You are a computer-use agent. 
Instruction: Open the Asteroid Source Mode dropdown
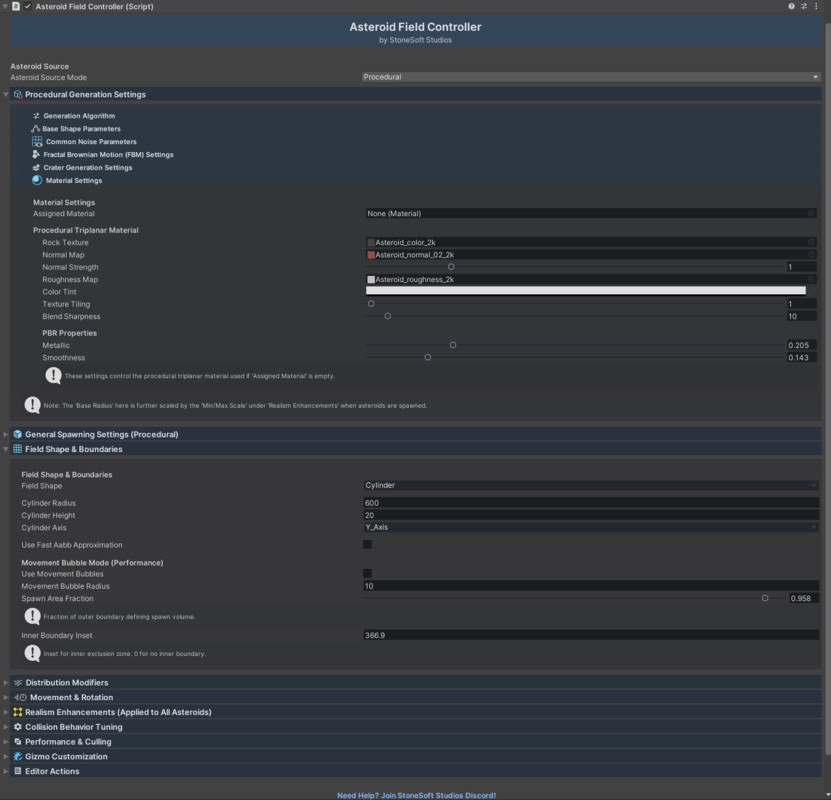591,77
